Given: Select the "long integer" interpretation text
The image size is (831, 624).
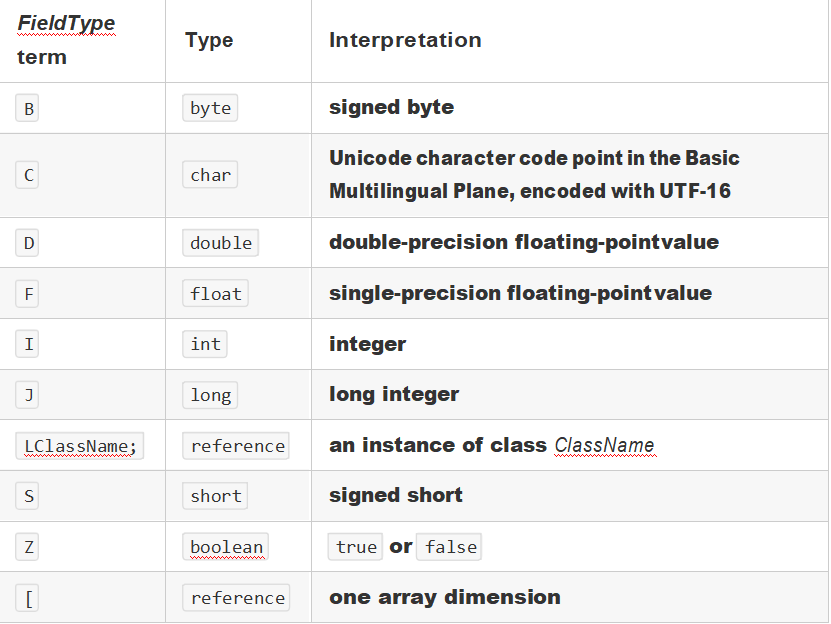Looking at the screenshot, I should (x=394, y=394).
